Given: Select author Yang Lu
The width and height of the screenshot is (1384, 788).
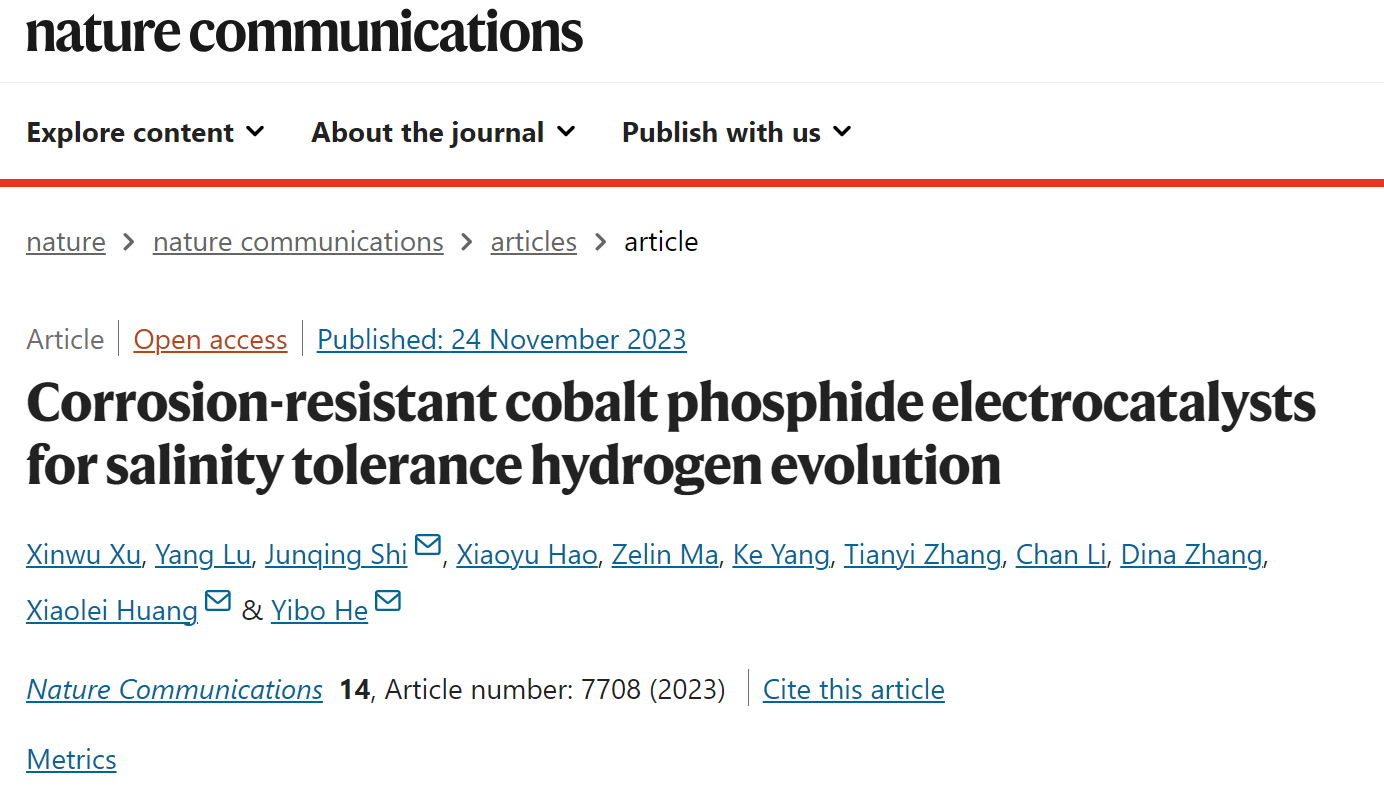Looking at the screenshot, I should pyautogui.click(x=203, y=554).
